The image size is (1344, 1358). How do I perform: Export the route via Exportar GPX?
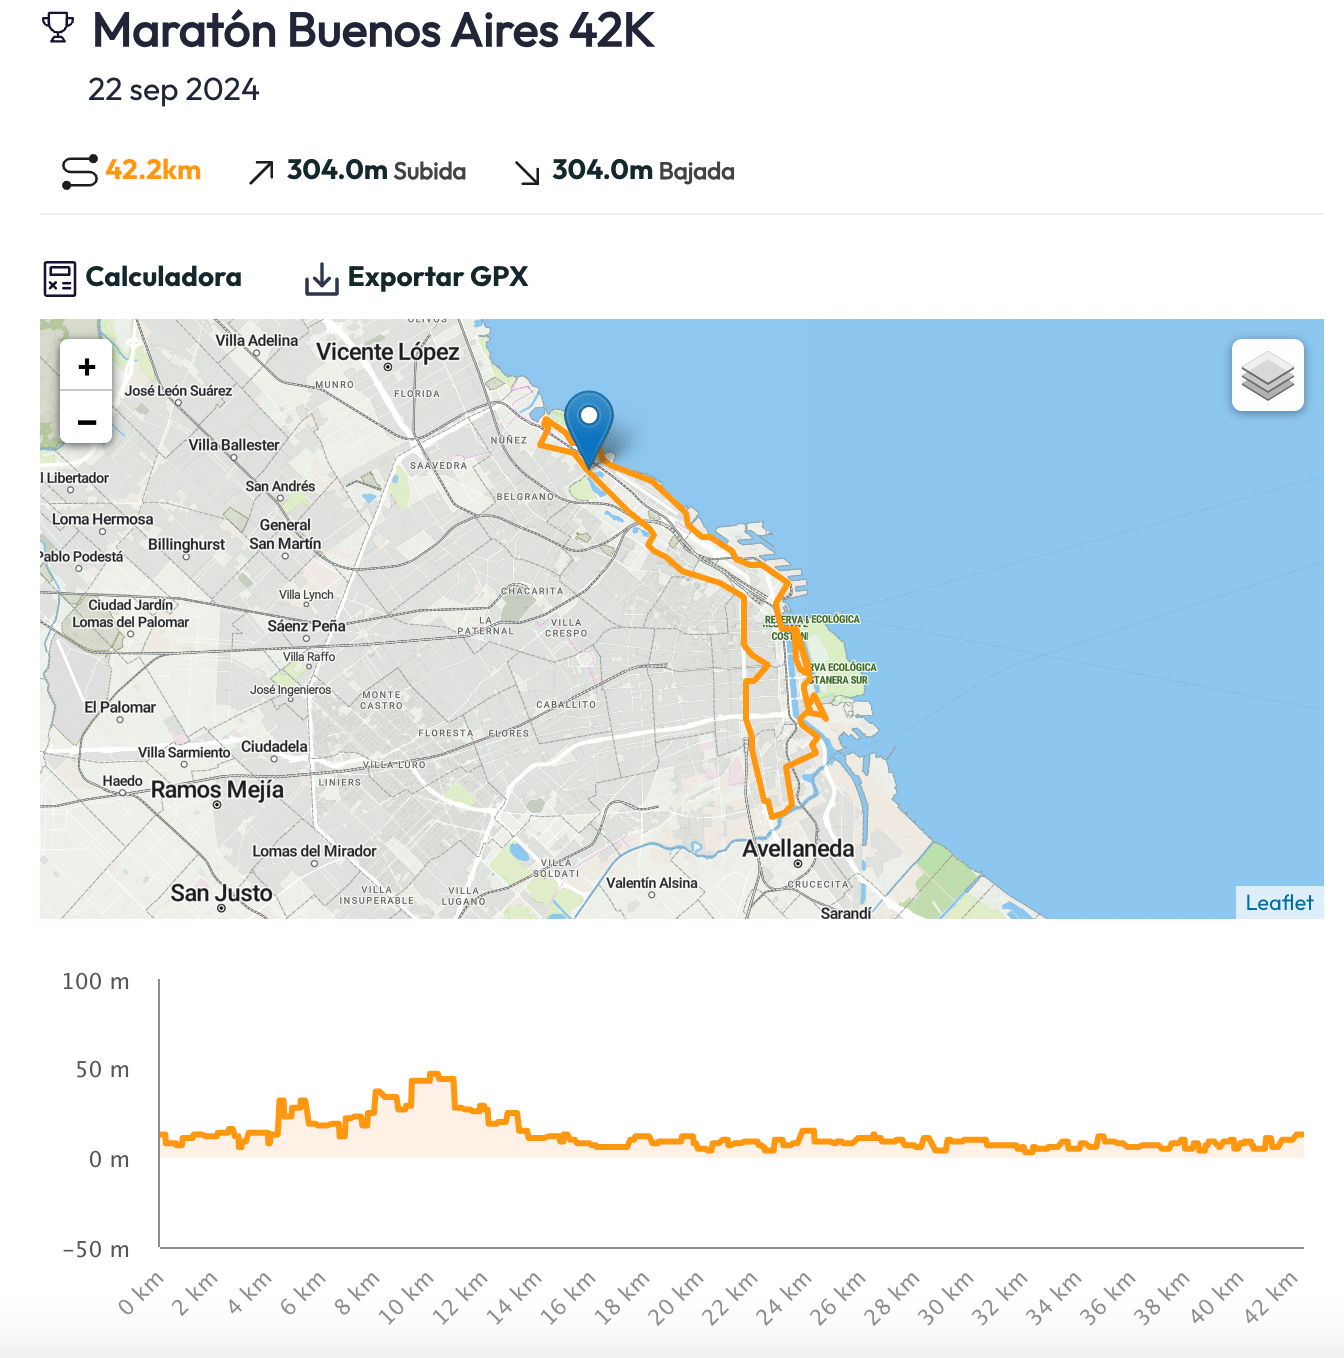(437, 277)
